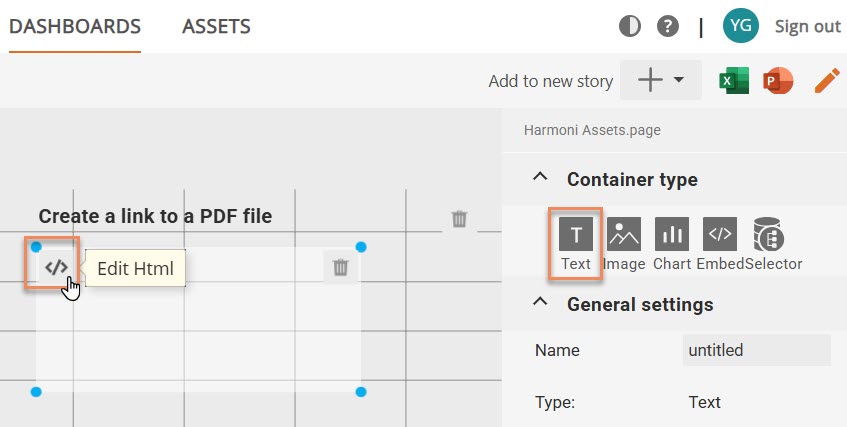
Task: Open the Add to new story dropdown
Action: (661, 80)
